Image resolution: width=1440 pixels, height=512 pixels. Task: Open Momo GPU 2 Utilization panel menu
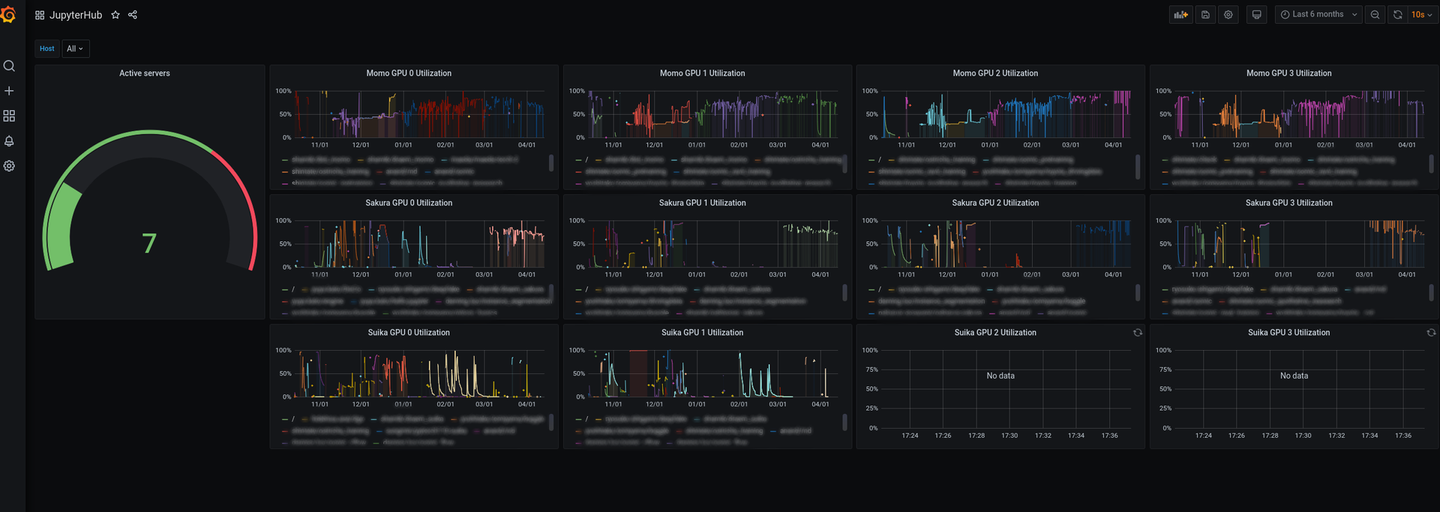pyautogui.click(x=995, y=73)
